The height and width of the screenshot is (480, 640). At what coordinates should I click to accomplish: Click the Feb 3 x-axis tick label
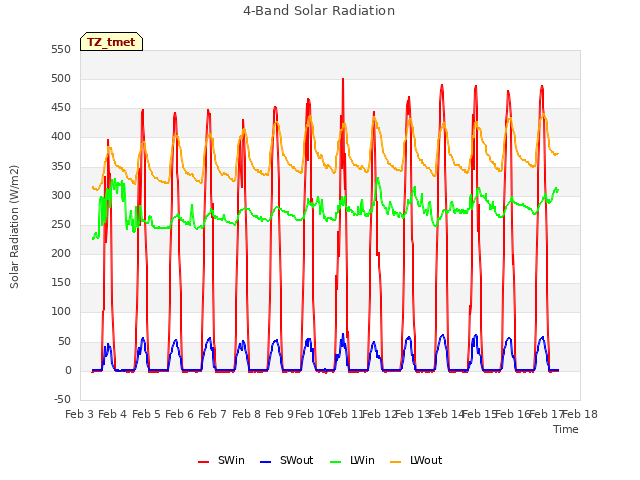80,414
